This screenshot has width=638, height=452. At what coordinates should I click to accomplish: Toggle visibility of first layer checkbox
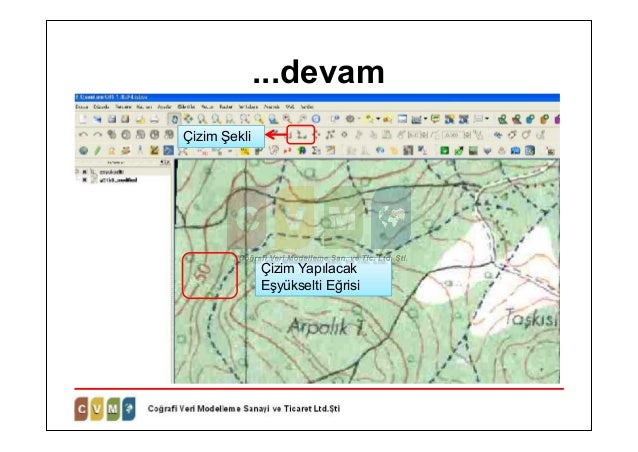pyautogui.click(x=85, y=172)
